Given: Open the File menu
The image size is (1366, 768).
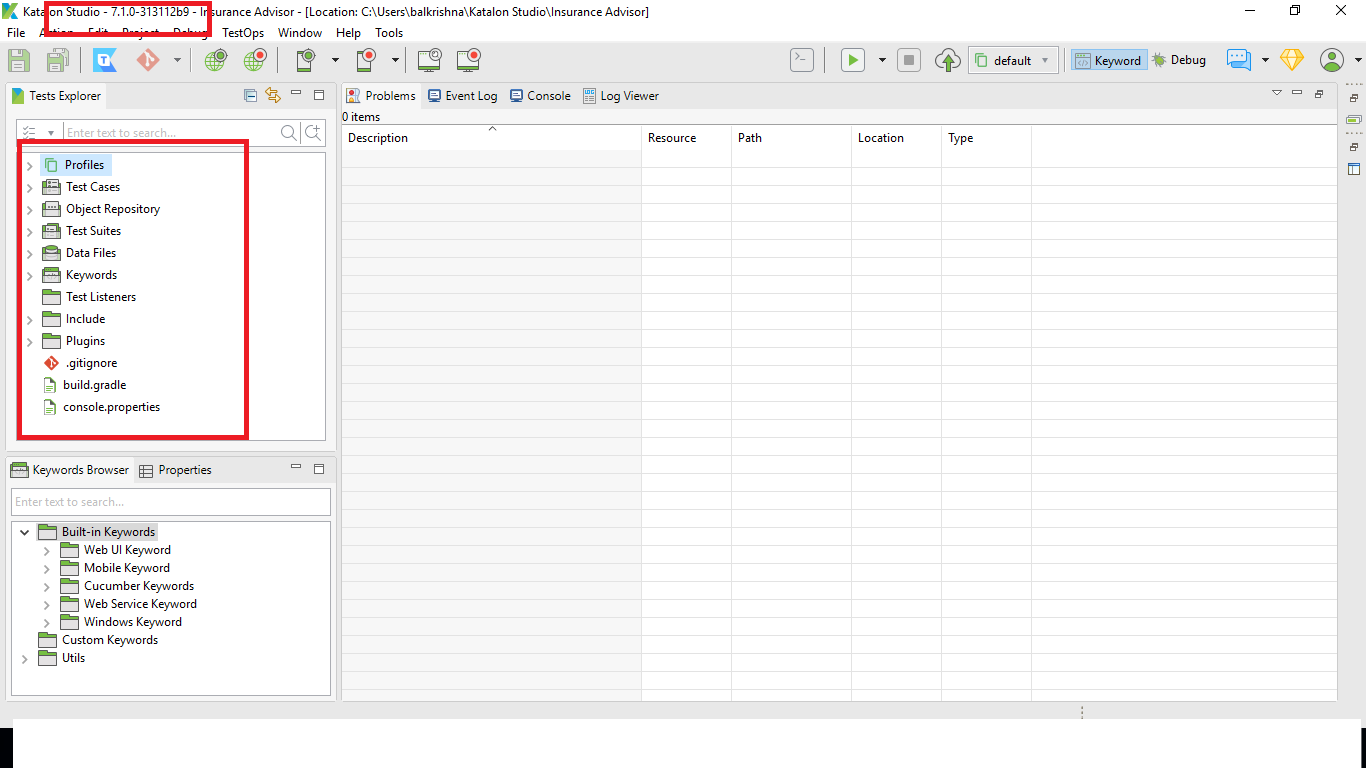Looking at the screenshot, I should (x=16, y=33).
